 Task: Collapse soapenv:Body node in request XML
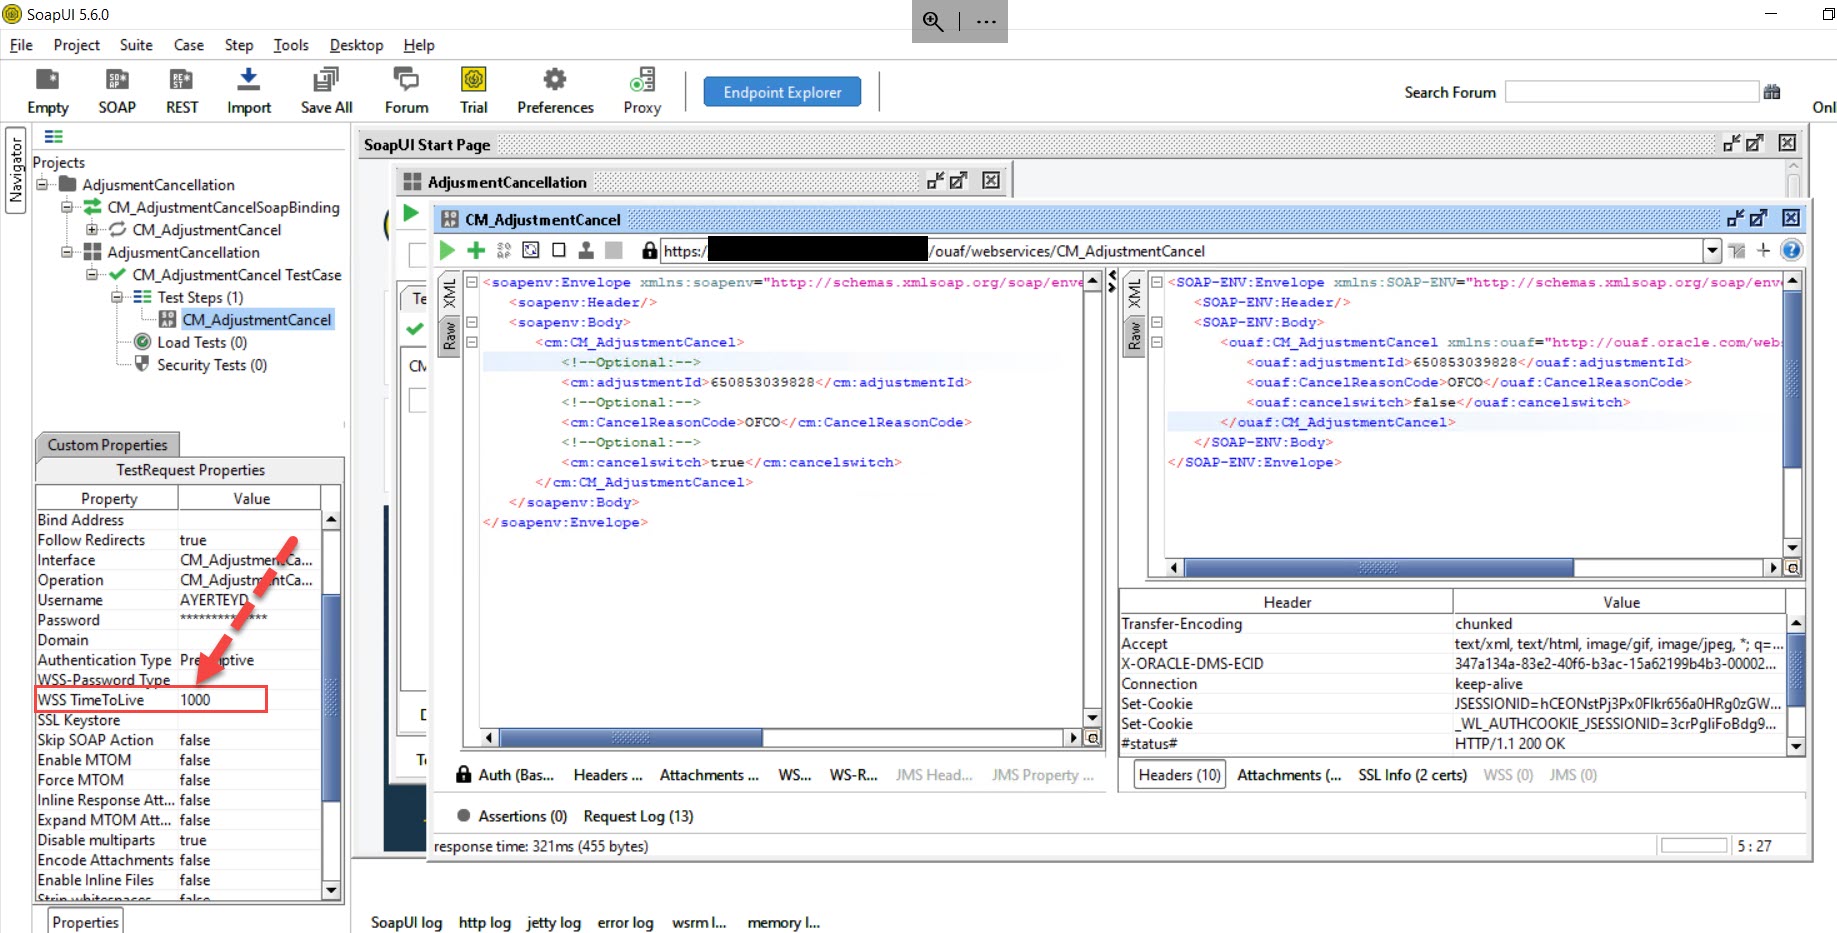point(472,322)
